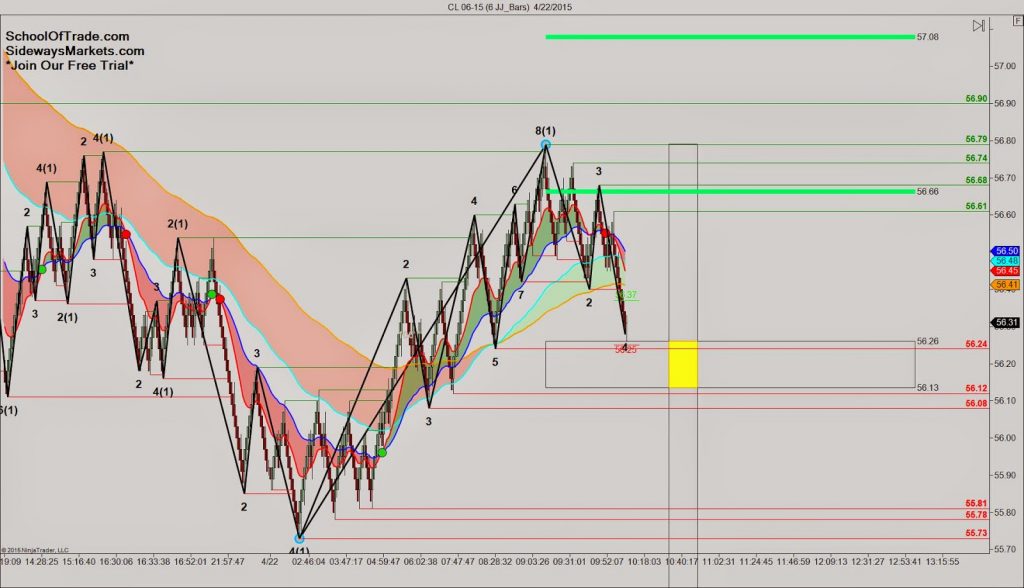Click the green 56.74 level label

pyautogui.click(x=976, y=158)
